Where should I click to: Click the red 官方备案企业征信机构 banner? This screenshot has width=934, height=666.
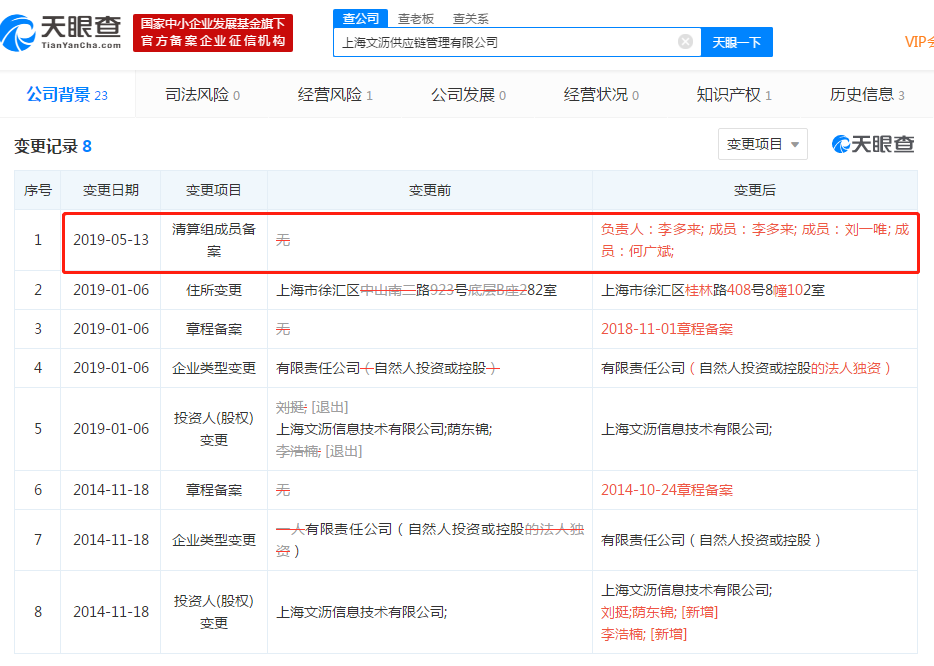pos(213,33)
